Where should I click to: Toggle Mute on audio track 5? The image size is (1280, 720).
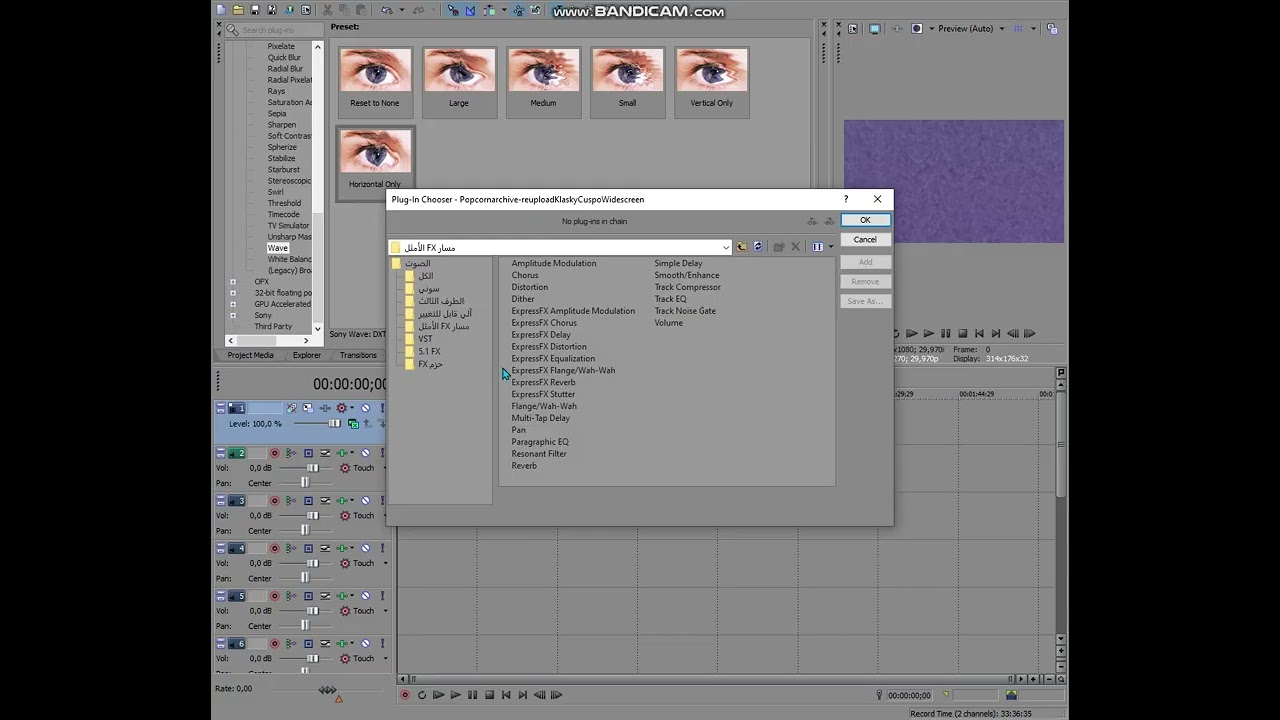click(x=365, y=596)
